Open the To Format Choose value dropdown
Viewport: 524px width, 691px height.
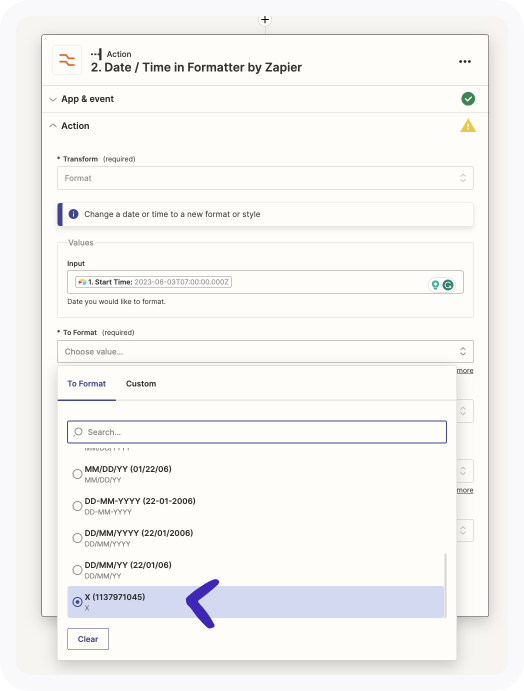tap(265, 352)
